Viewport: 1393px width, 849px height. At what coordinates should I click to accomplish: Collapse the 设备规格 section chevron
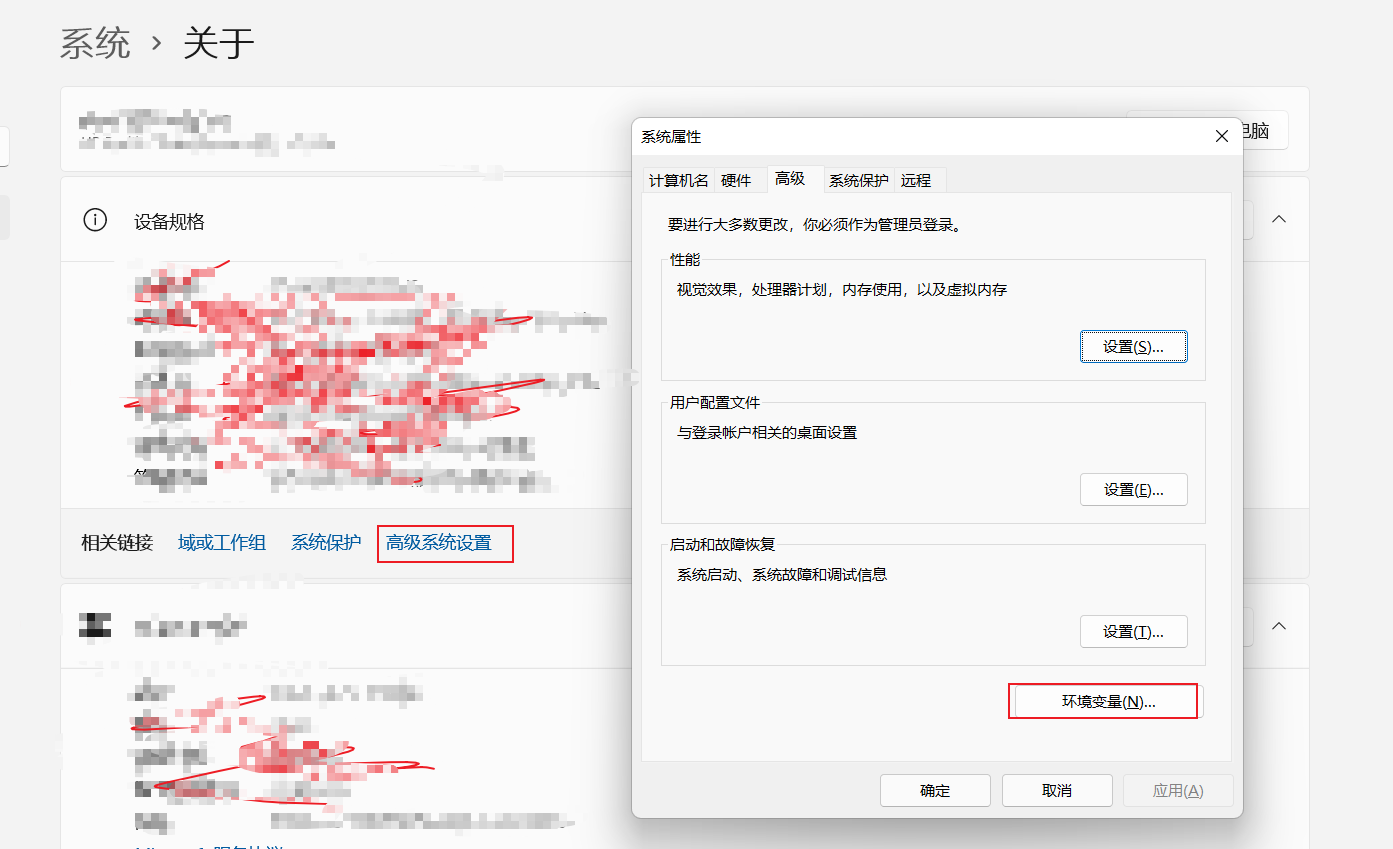point(1278,219)
